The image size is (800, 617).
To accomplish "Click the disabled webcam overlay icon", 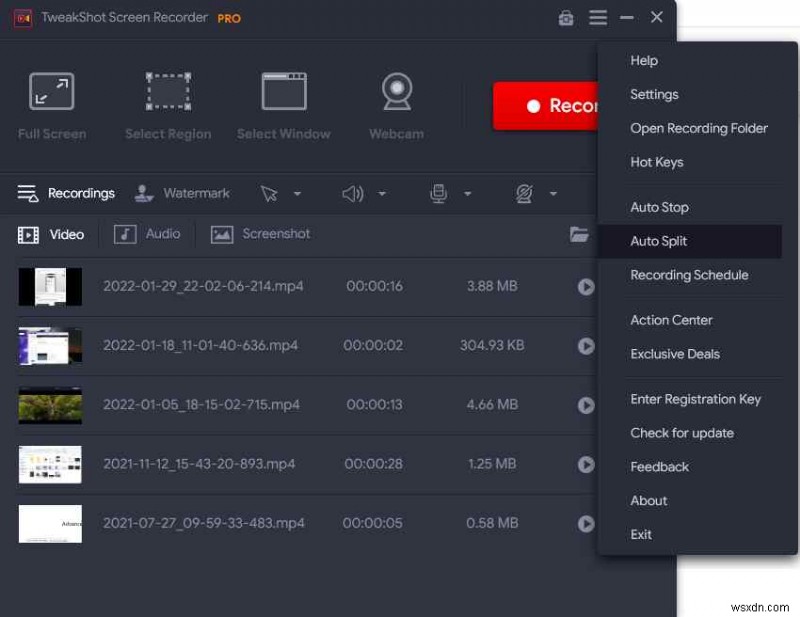I will [x=524, y=194].
